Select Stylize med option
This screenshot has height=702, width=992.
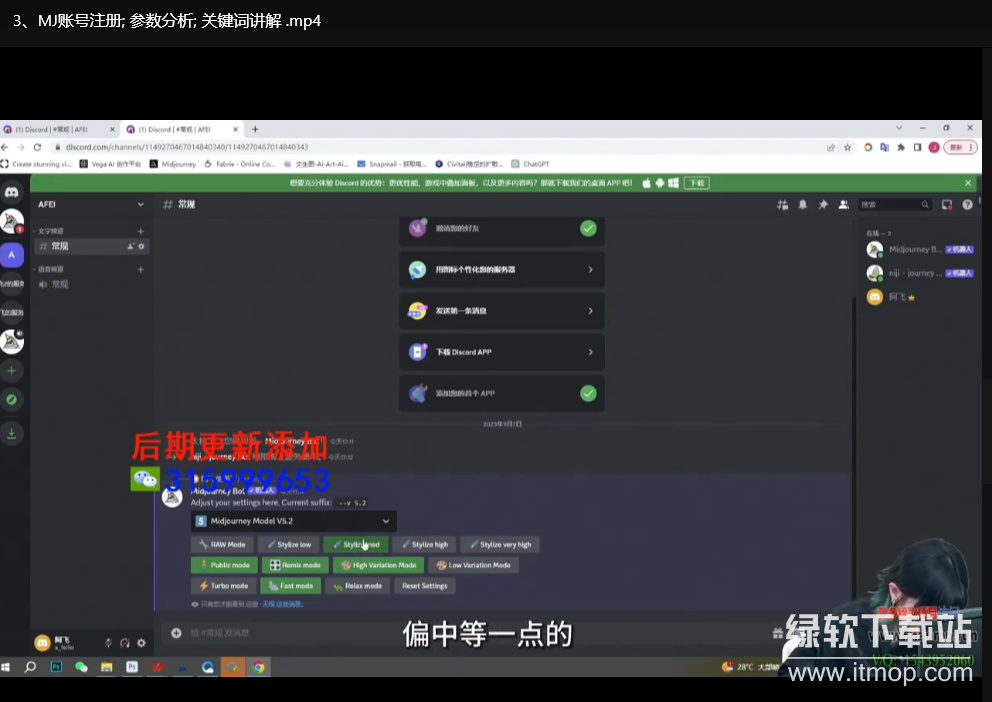(356, 545)
